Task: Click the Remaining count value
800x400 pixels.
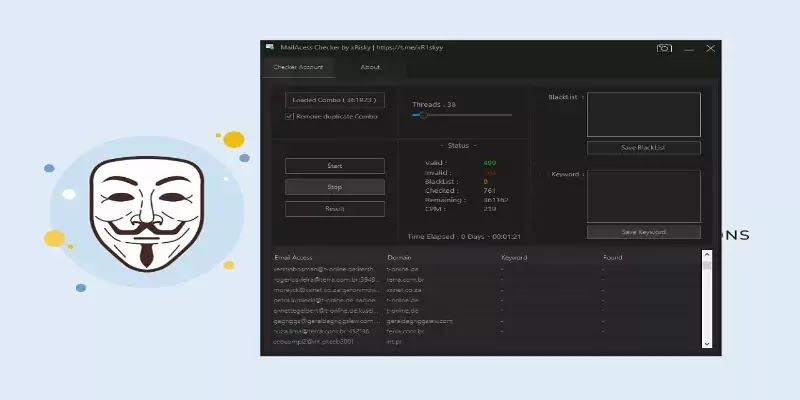Action: pyautogui.click(x=495, y=200)
